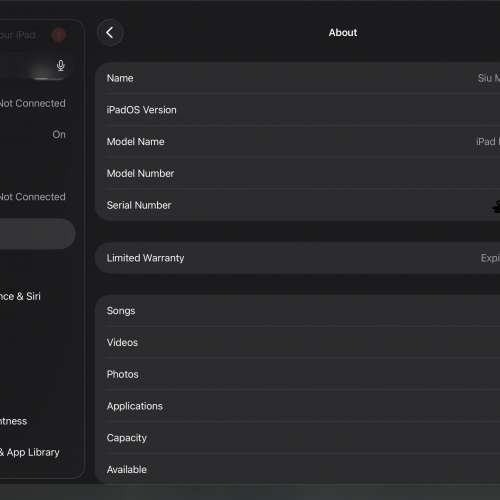500x500 pixels.
Task: Tap the red badge in the sidebar
Action: 58,35
